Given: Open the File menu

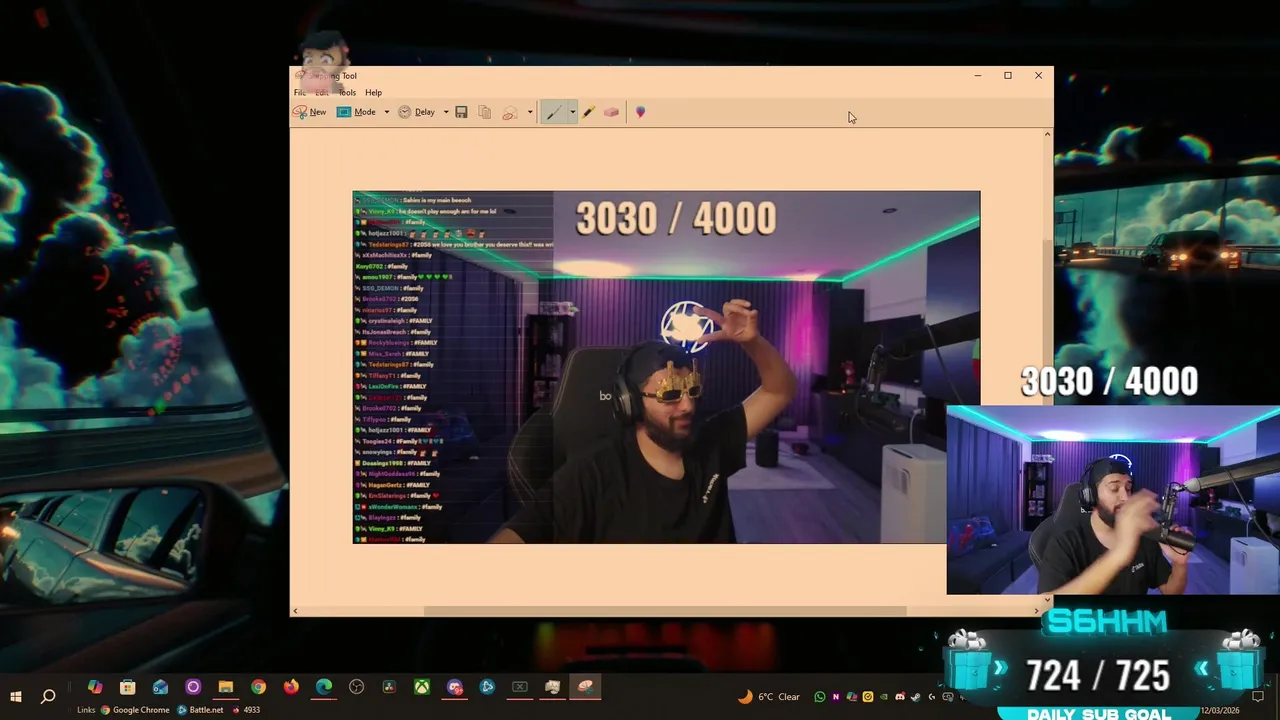Looking at the screenshot, I should [300, 92].
